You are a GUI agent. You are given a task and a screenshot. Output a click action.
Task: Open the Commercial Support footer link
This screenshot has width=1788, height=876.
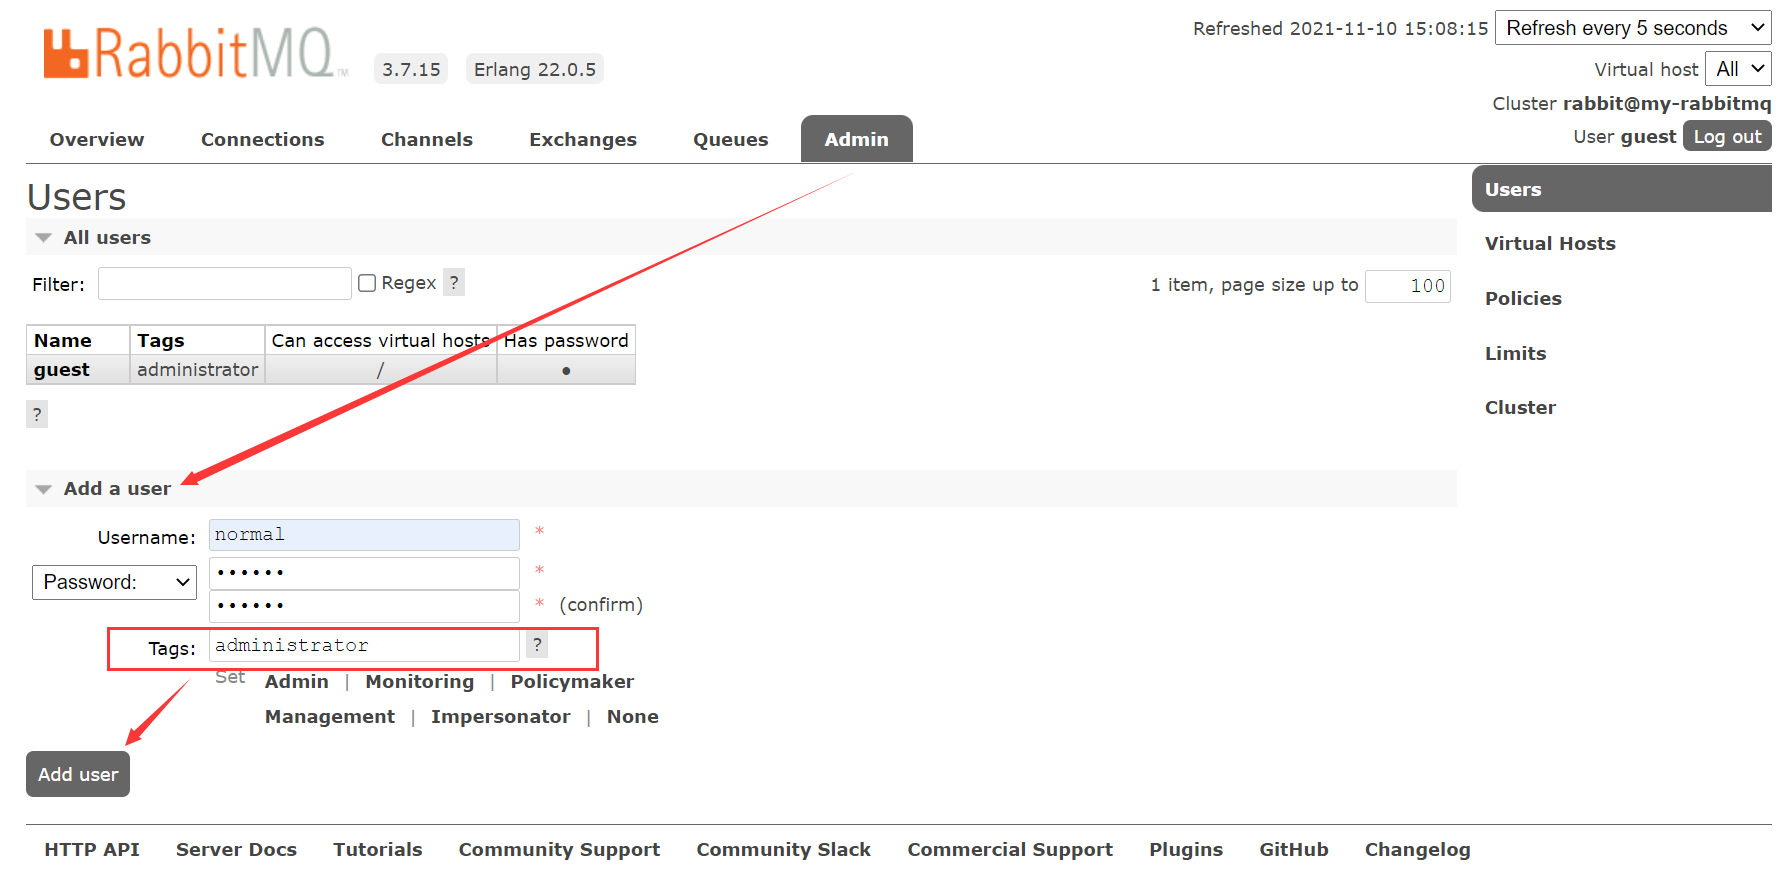pyautogui.click(x=1010, y=849)
